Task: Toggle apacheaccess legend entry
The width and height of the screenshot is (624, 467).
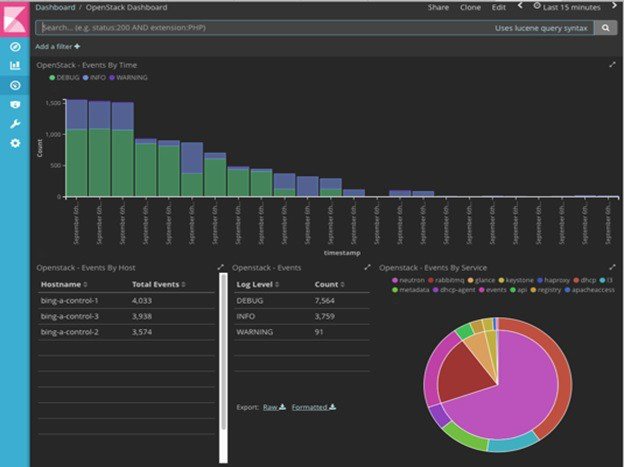Action: click(x=589, y=290)
